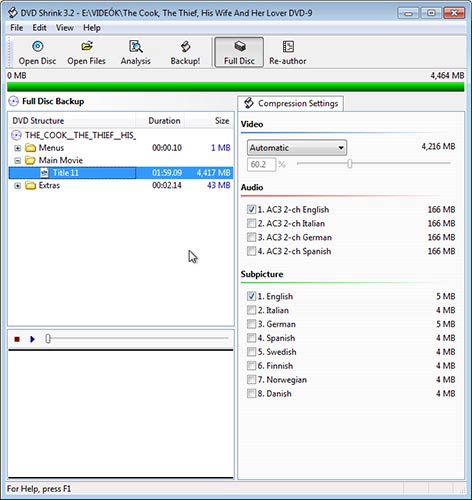Select the Title 11 row
Viewport: 472px width, 500px height.
121,173
